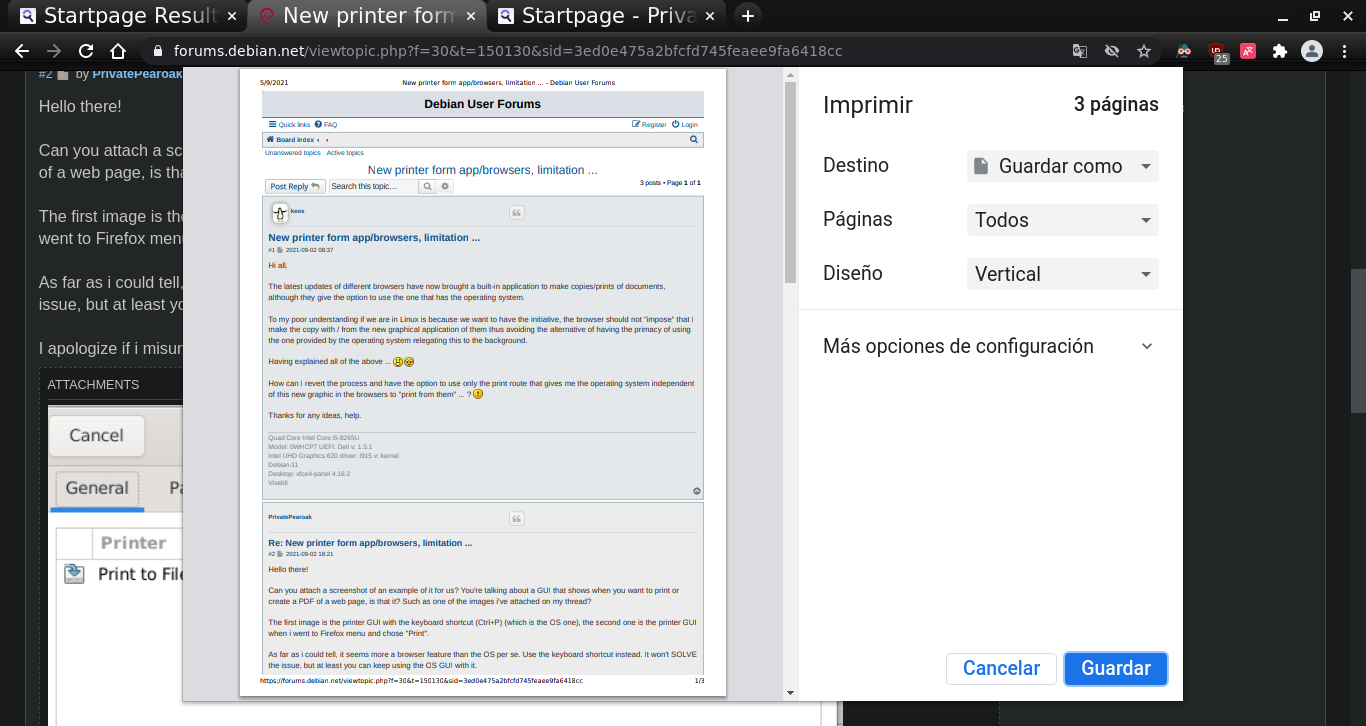Image resolution: width=1366 pixels, height=726 pixels.
Task: Bookmark this page with the star icon
Action: coord(1144,51)
